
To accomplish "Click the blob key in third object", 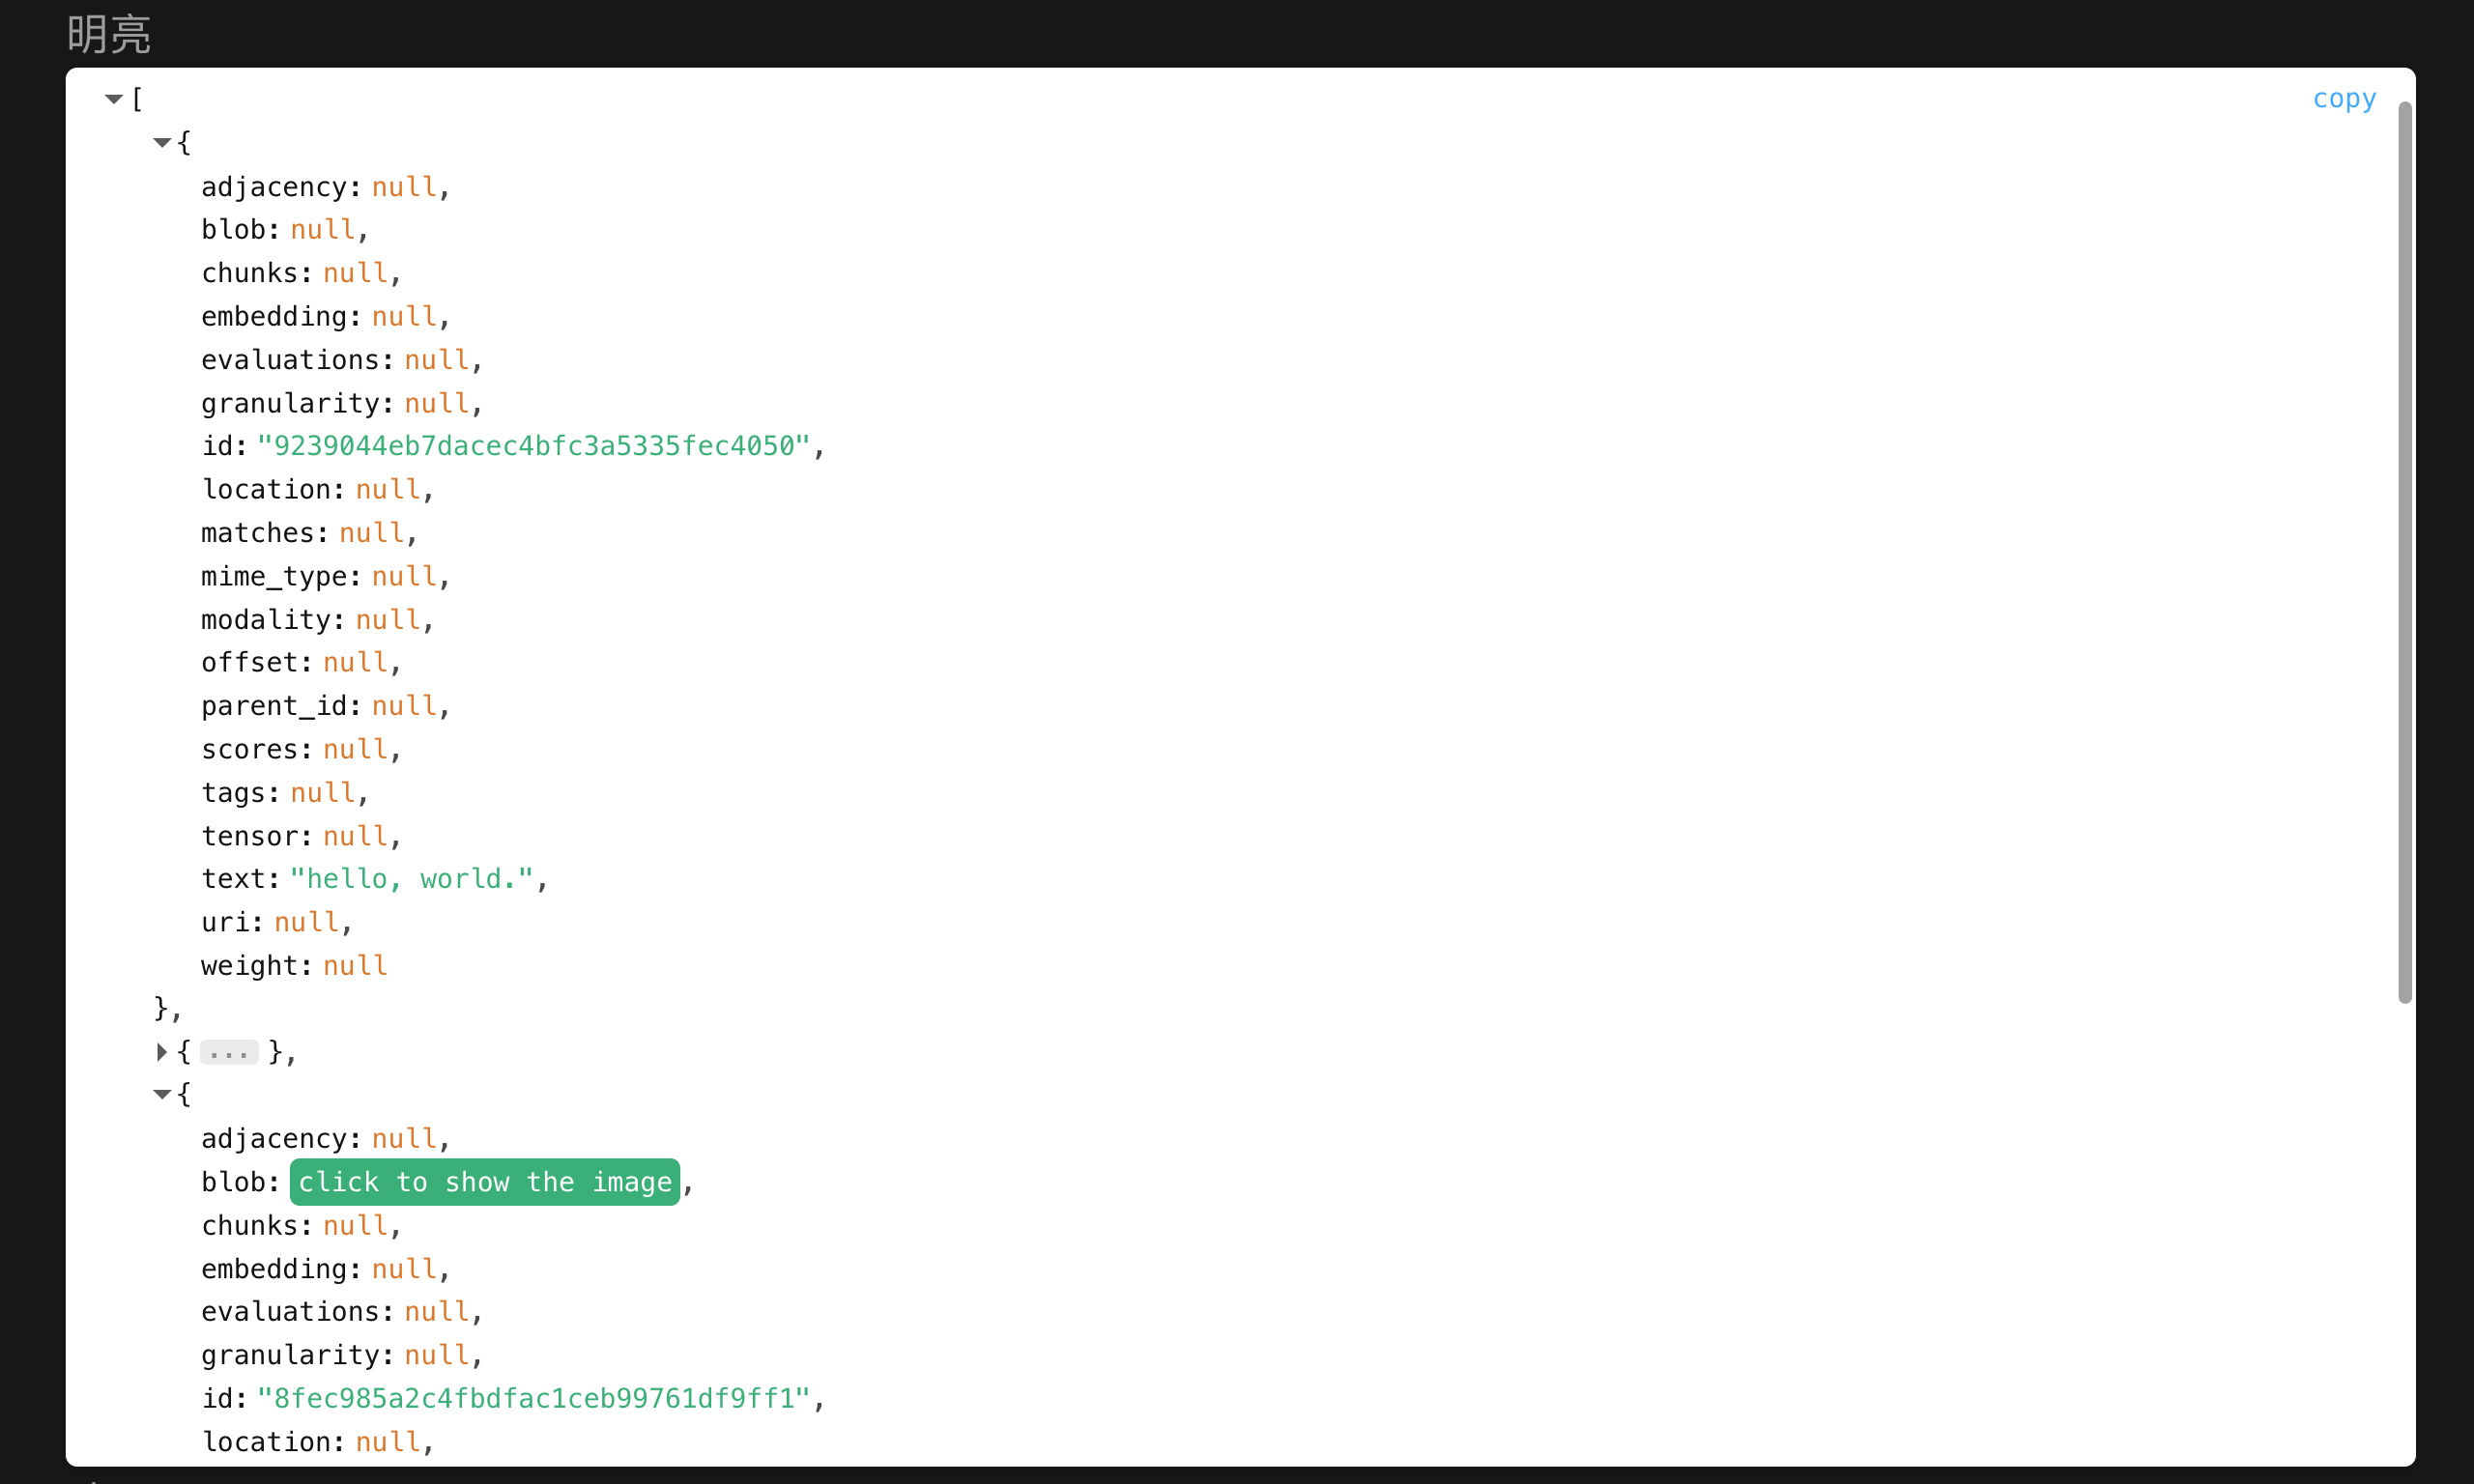I will [x=234, y=1182].
